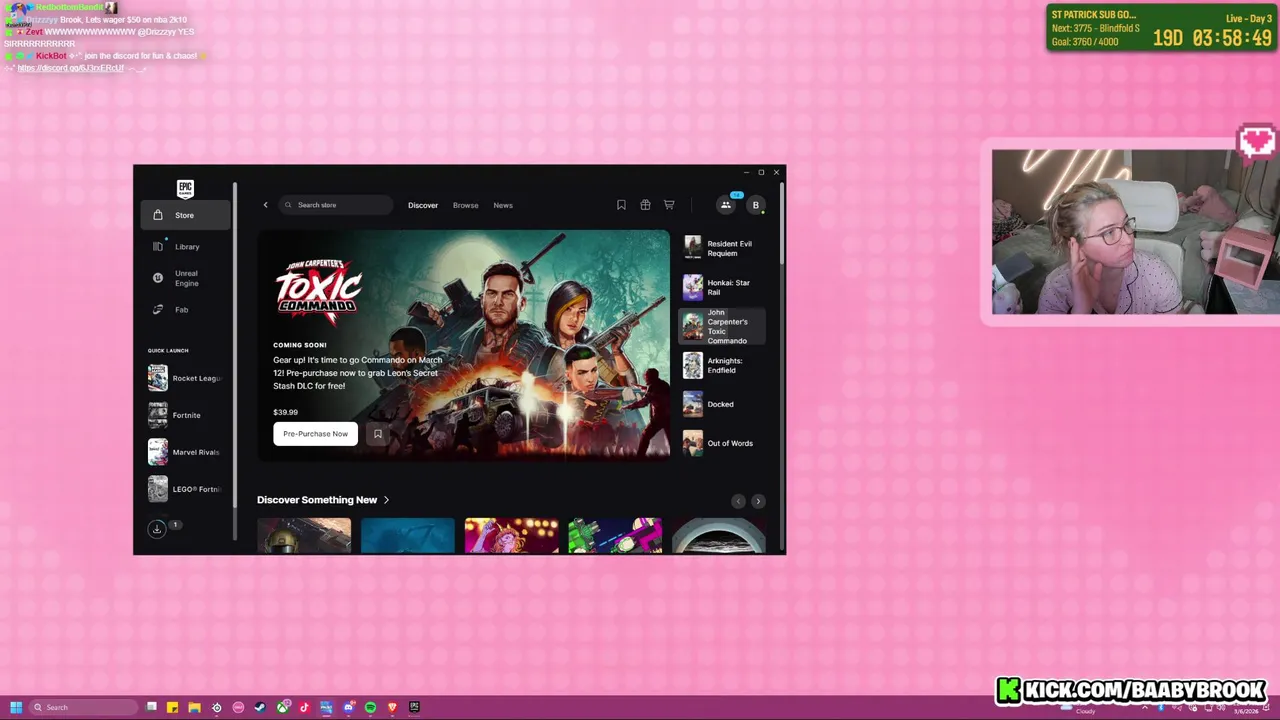Open Library in the sidebar
The width and height of the screenshot is (1280, 720).
click(185, 246)
